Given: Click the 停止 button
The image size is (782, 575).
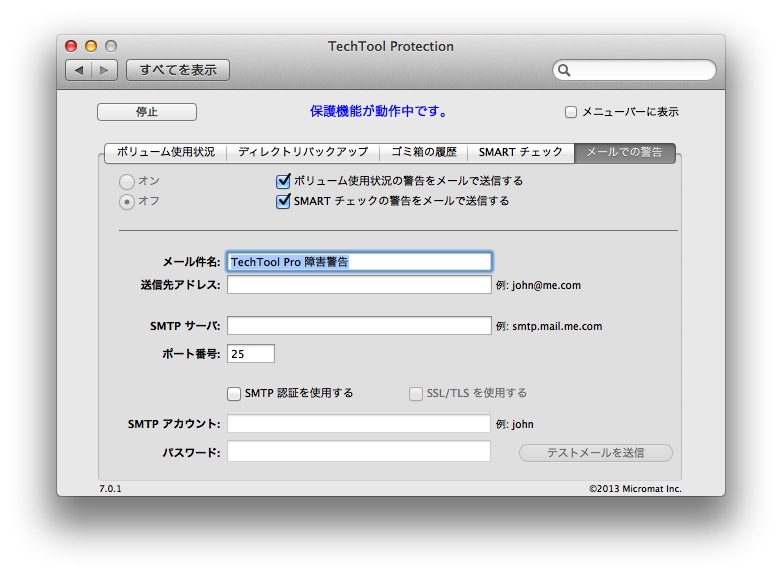Looking at the screenshot, I should point(147,112).
